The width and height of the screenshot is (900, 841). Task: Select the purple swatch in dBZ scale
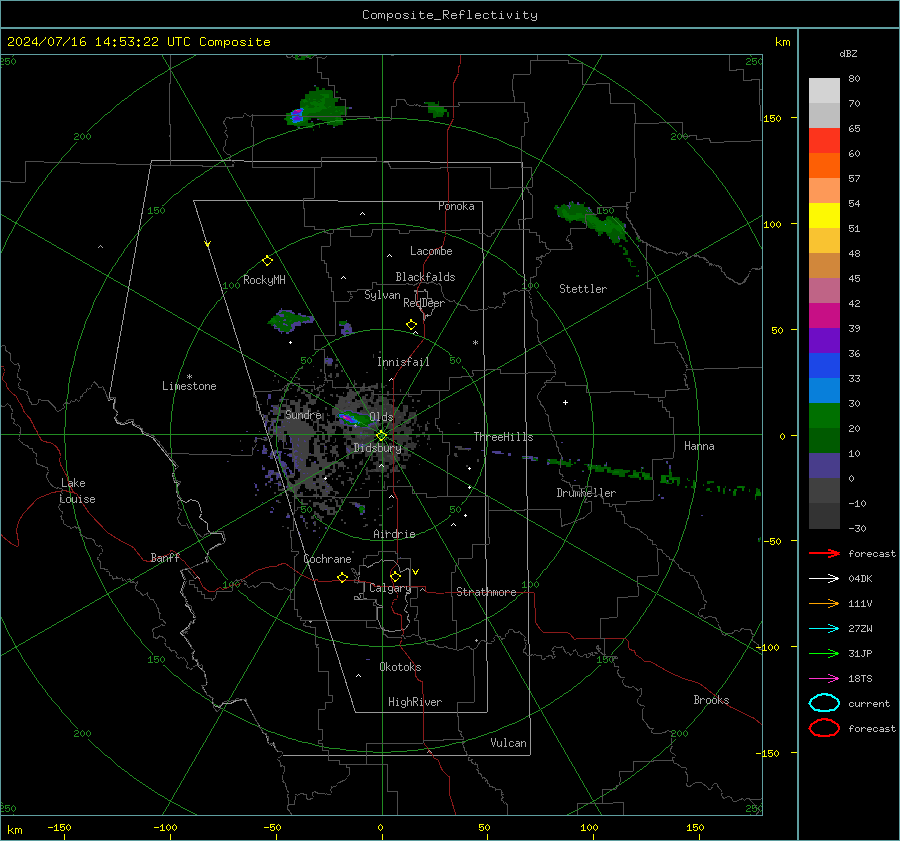click(x=824, y=340)
